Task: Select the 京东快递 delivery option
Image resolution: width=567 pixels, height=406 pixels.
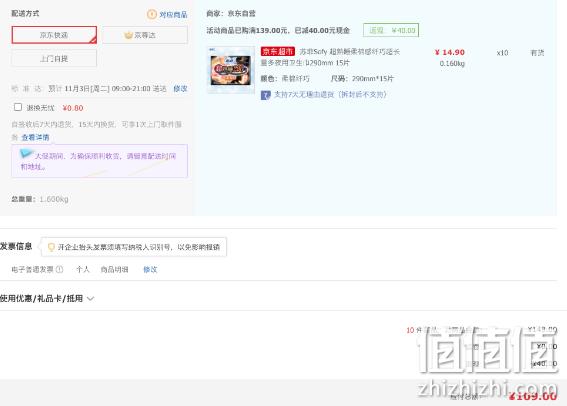Action: point(54,35)
